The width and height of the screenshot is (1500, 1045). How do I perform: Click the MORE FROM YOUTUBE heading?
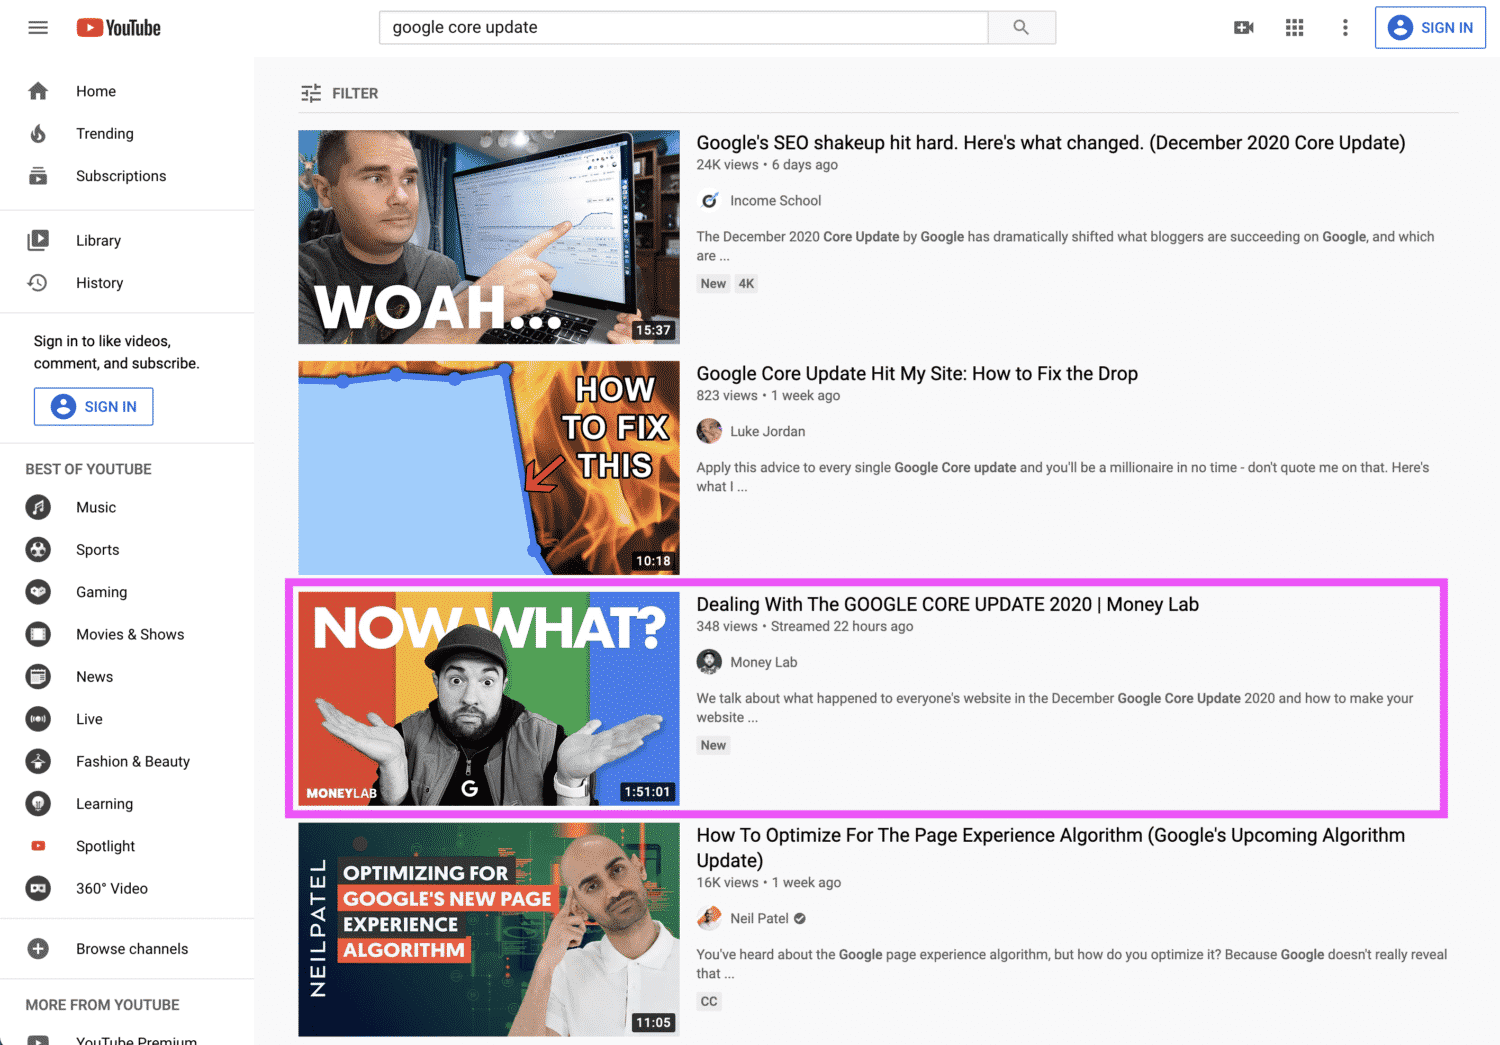(102, 1005)
